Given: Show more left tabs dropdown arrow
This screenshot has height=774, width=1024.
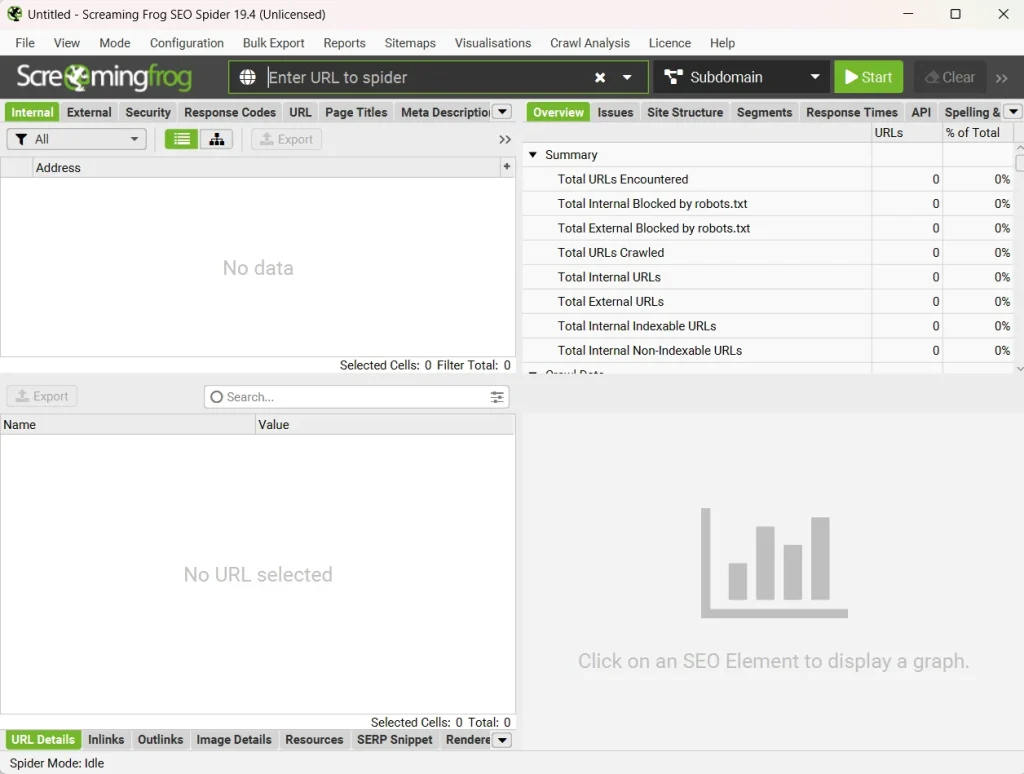Looking at the screenshot, I should tap(502, 112).
